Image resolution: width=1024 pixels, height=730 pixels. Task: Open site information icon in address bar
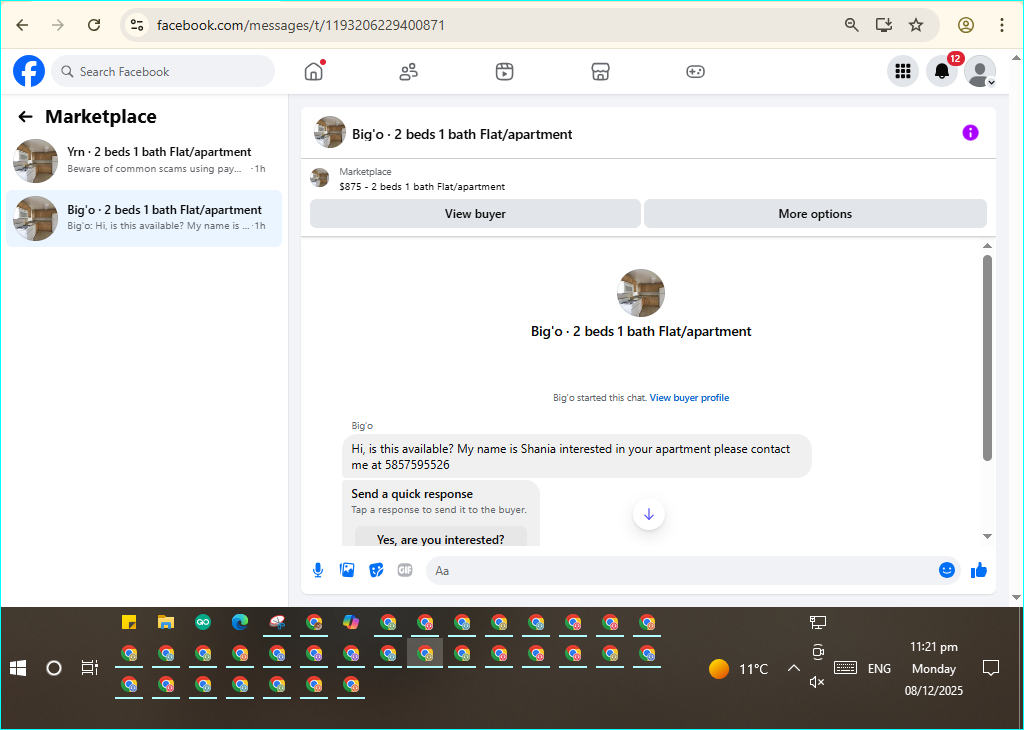(x=136, y=25)
